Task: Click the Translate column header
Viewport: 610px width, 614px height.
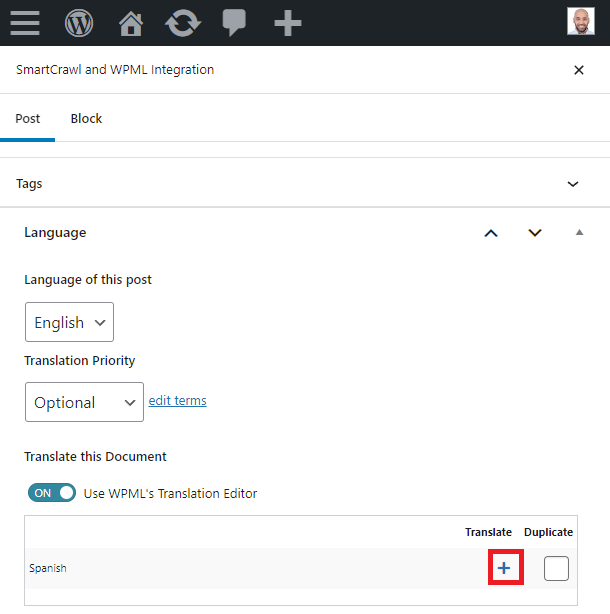Action: tap(488, 532)
